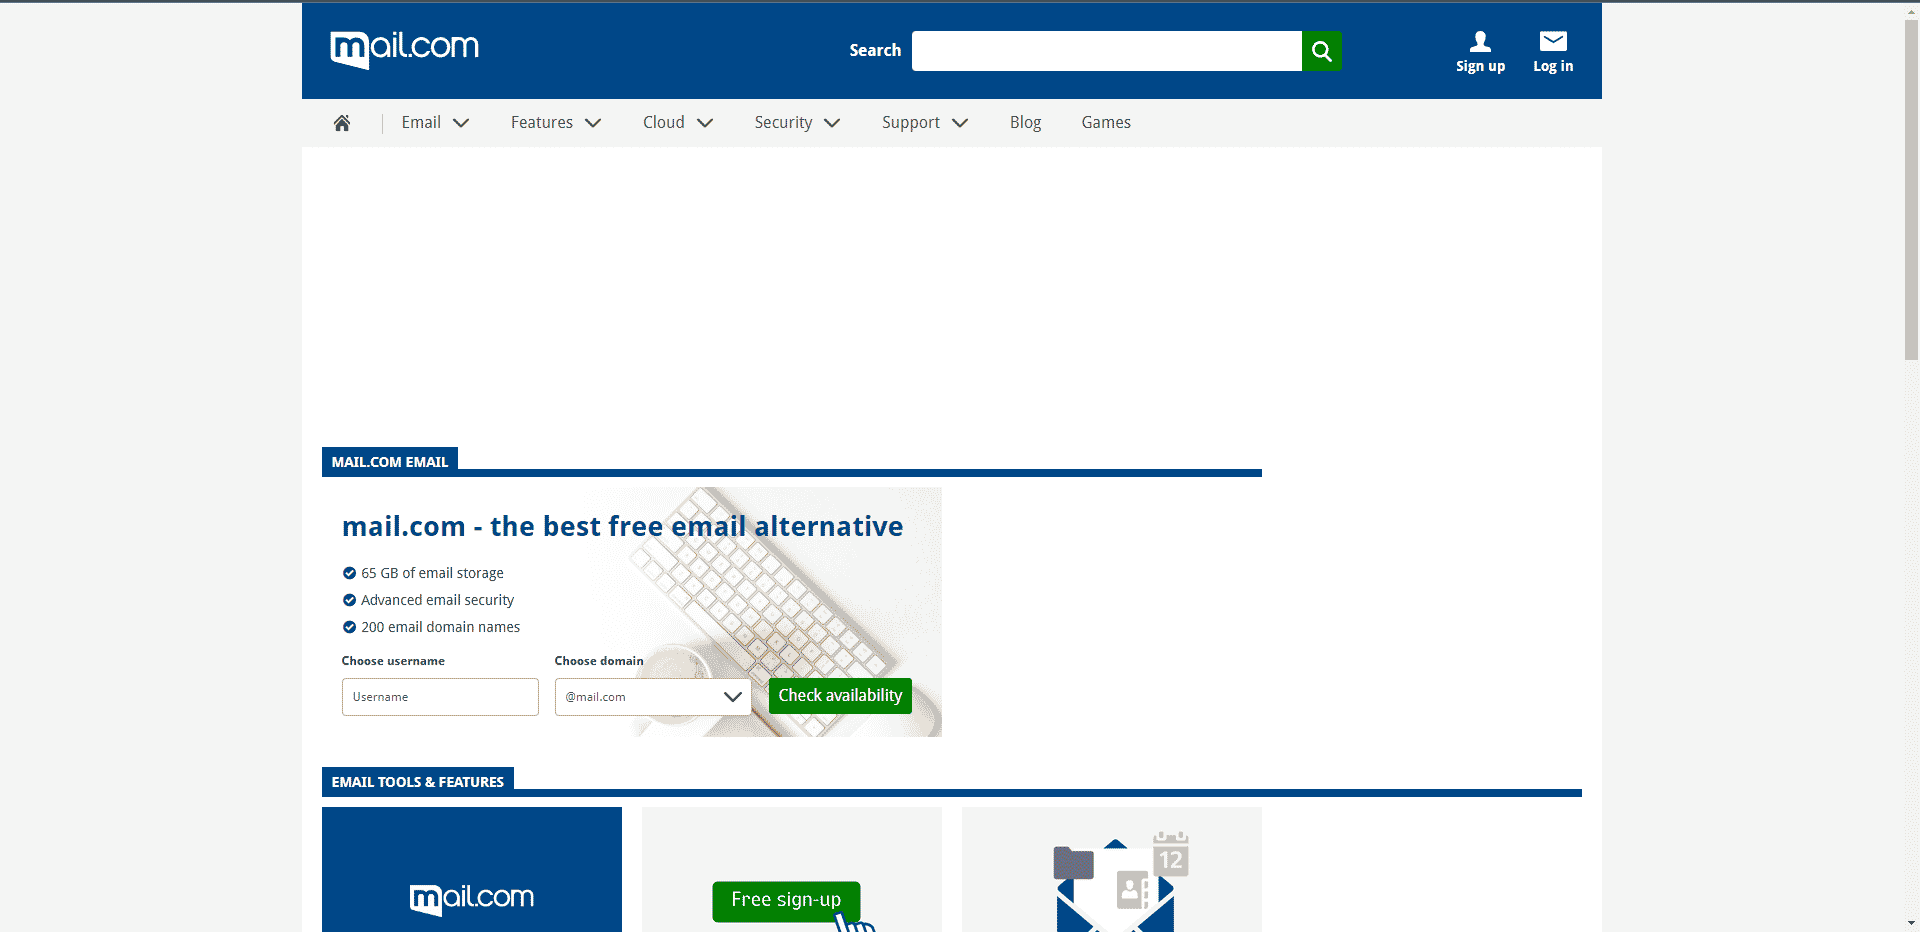Open the Security navigation item

click(783, 122)
